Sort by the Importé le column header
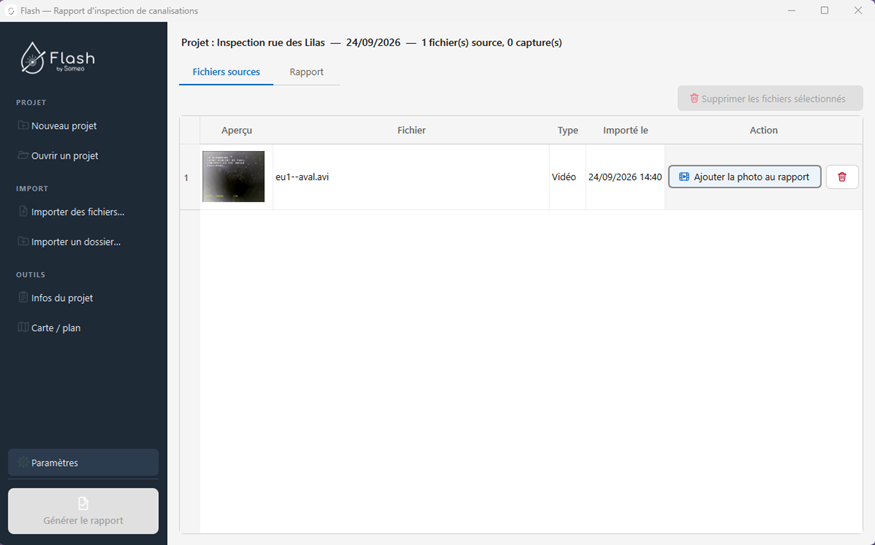 tap(625, 130)
